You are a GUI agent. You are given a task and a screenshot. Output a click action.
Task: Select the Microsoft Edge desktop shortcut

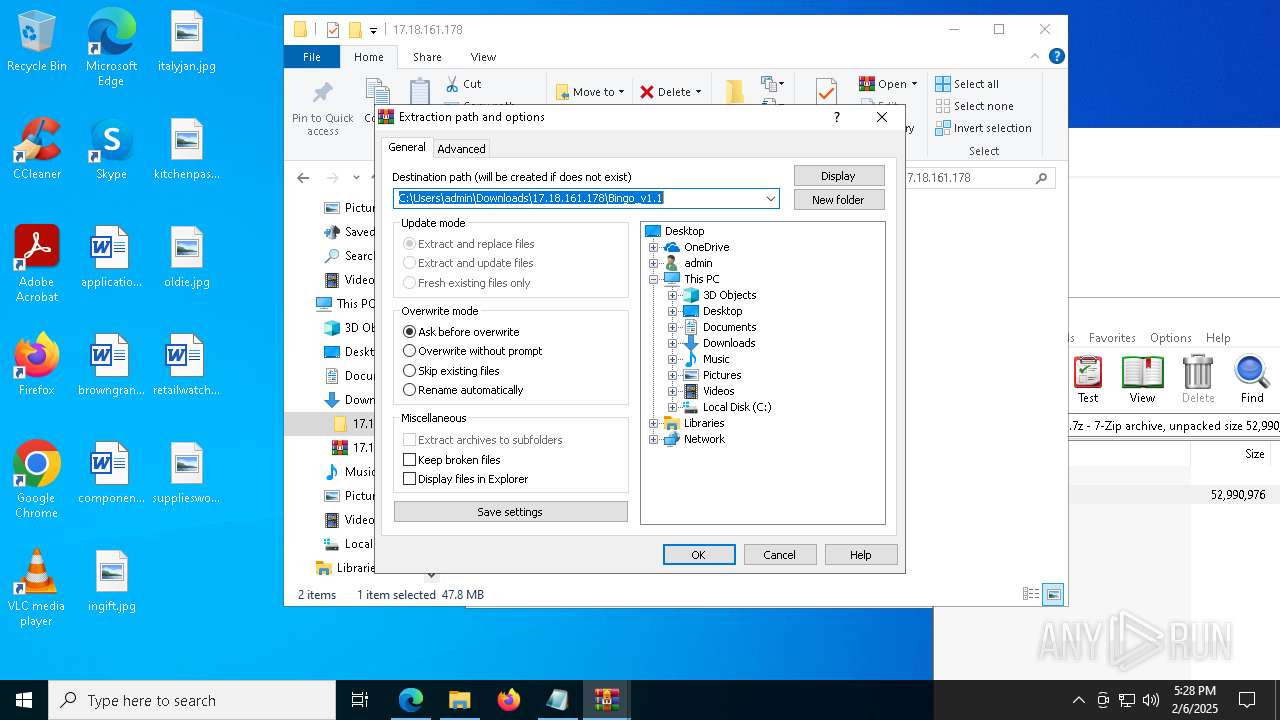tap(111, 49)
